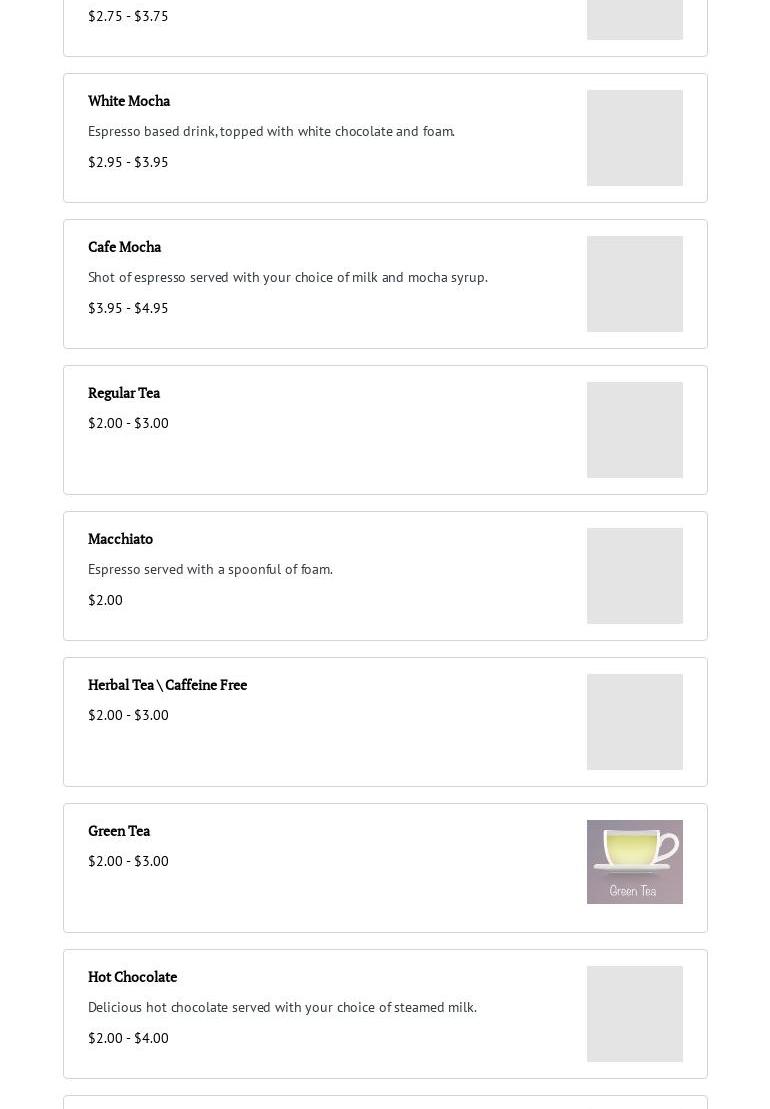Click the White Mocha placeholder image
Image resolution: width=770 pixels, height=1109 pixels.
(634, 138)
